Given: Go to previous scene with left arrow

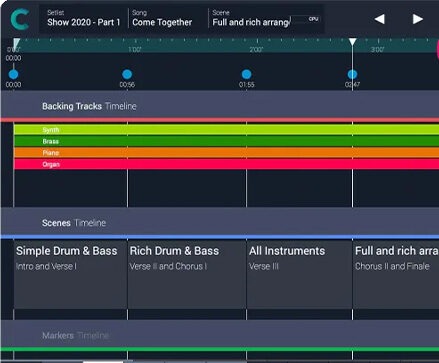Looking at the screenshot, I should (x=379, y=19).
